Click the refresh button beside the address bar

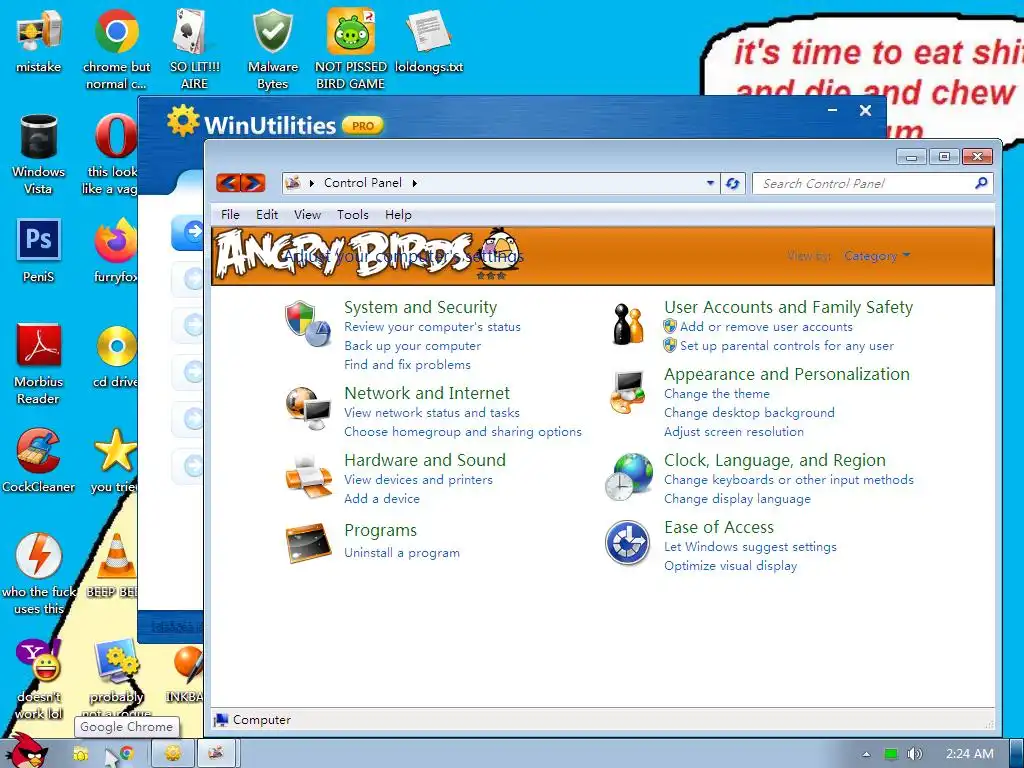point(733,184)
